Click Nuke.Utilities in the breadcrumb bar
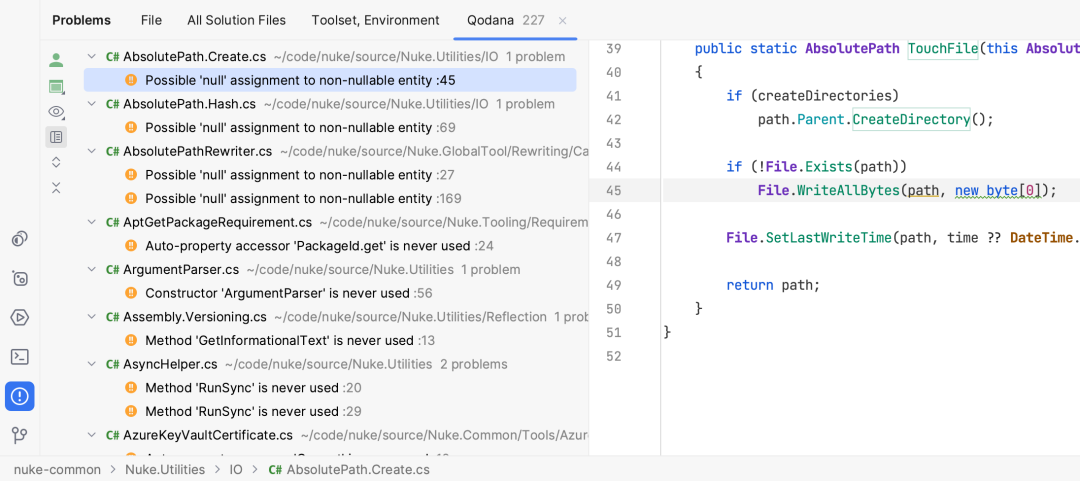This screenshot has height=481, width=1080. click(165, 470)
